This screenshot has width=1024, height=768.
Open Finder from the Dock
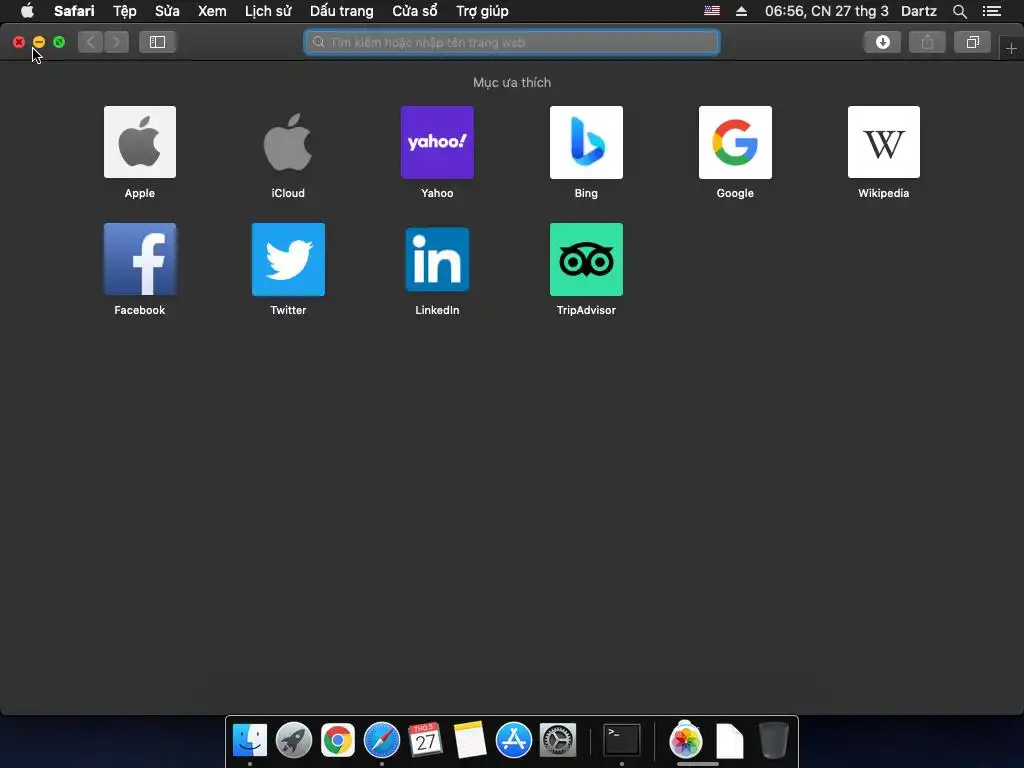(250, 741)
